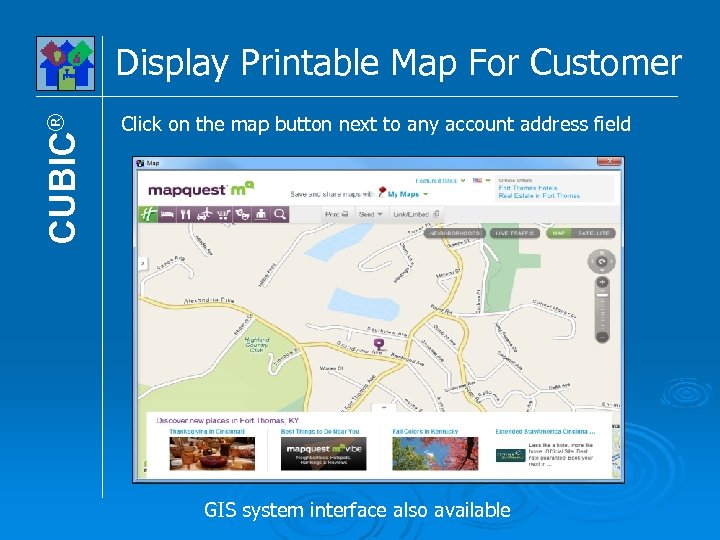Screen dimensions: 720x540
Task: Select the person at podium icon
Action: pyautogui.click(x=261, y=214)
